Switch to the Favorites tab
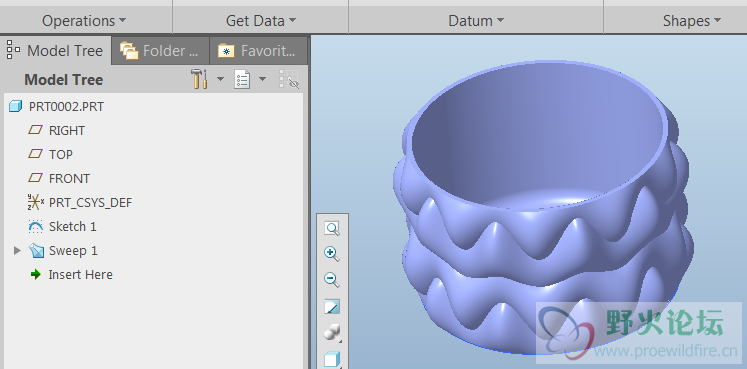This screenshot has width=747, height=369. tap(258, 50)
